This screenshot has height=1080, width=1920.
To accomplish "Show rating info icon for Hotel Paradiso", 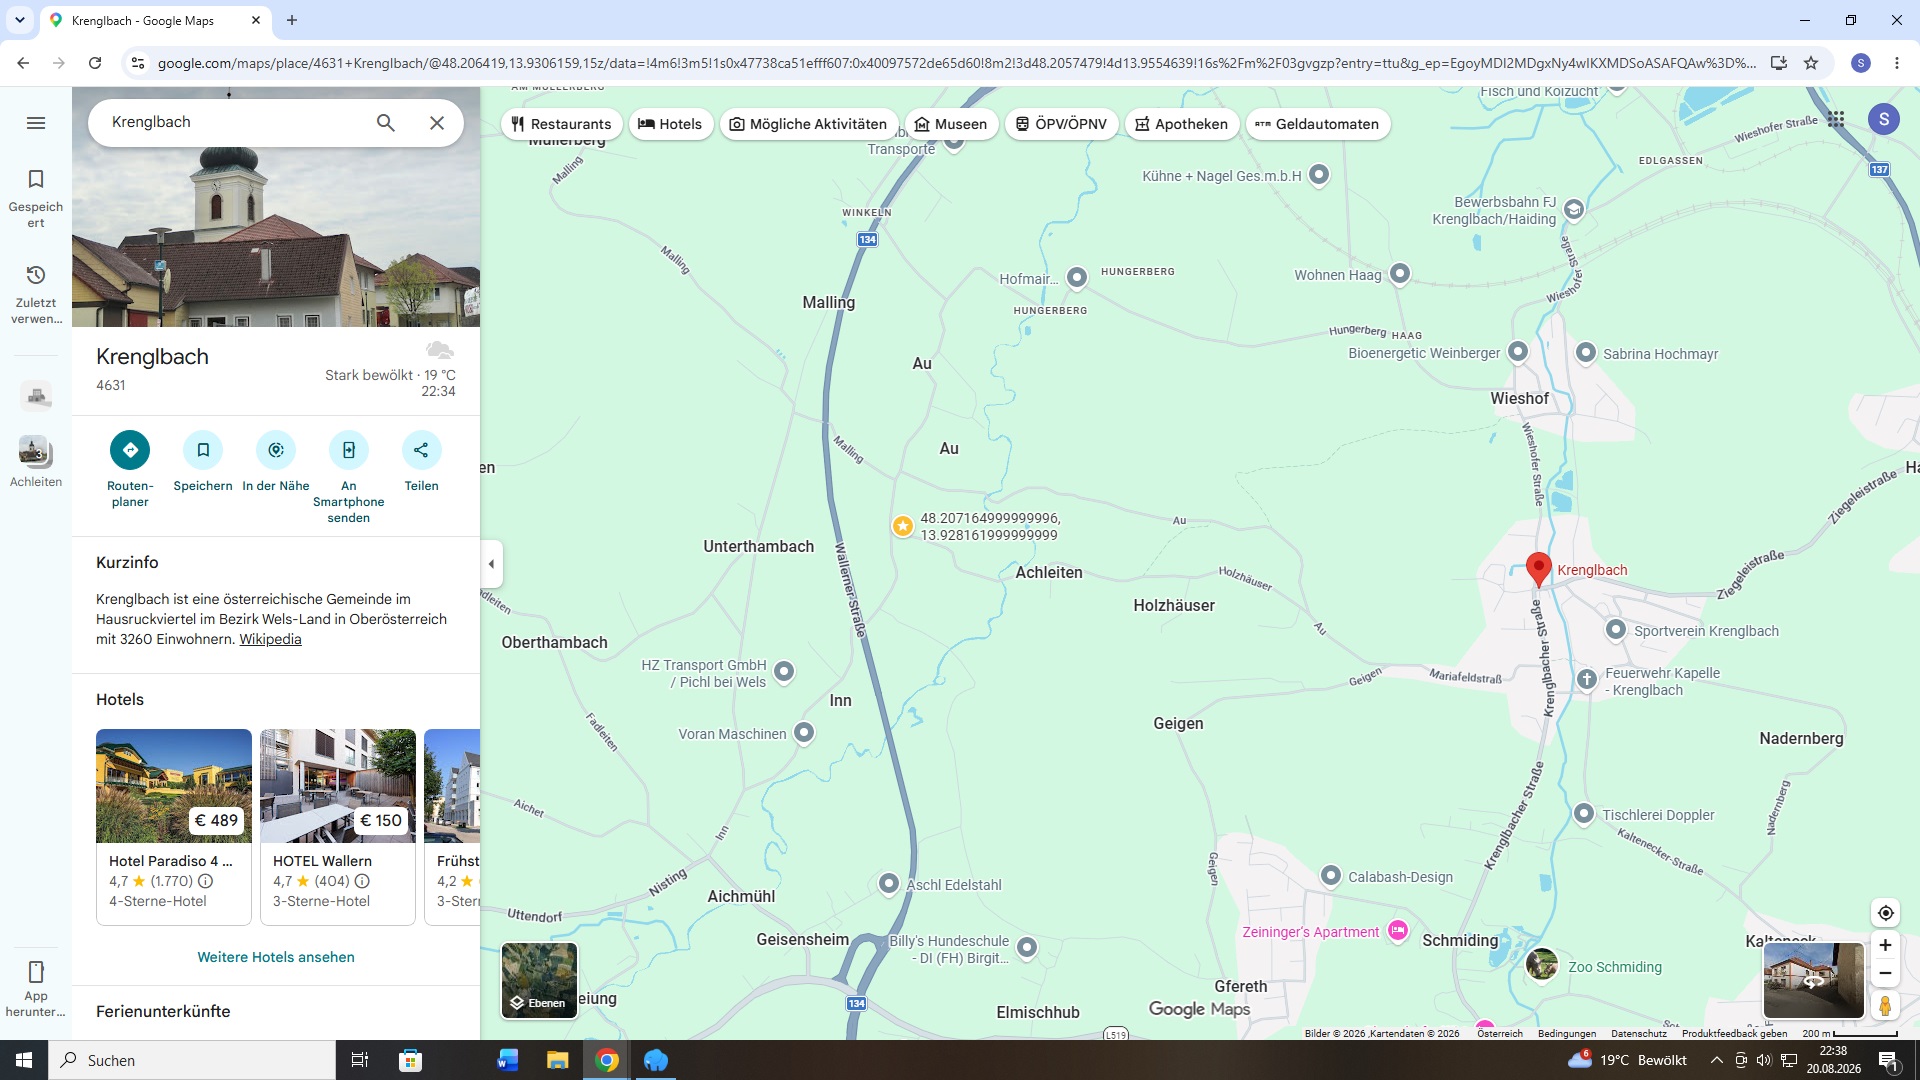I will click(205, 881).
